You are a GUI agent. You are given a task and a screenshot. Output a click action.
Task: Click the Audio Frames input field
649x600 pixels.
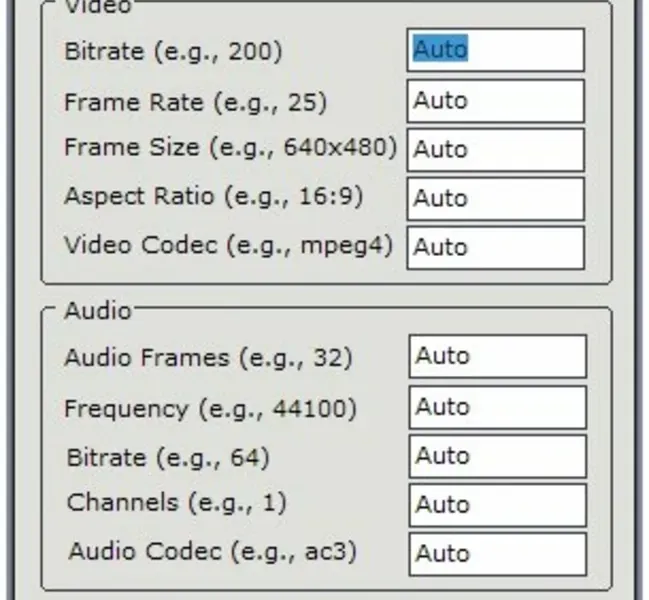tap(497, 357)
